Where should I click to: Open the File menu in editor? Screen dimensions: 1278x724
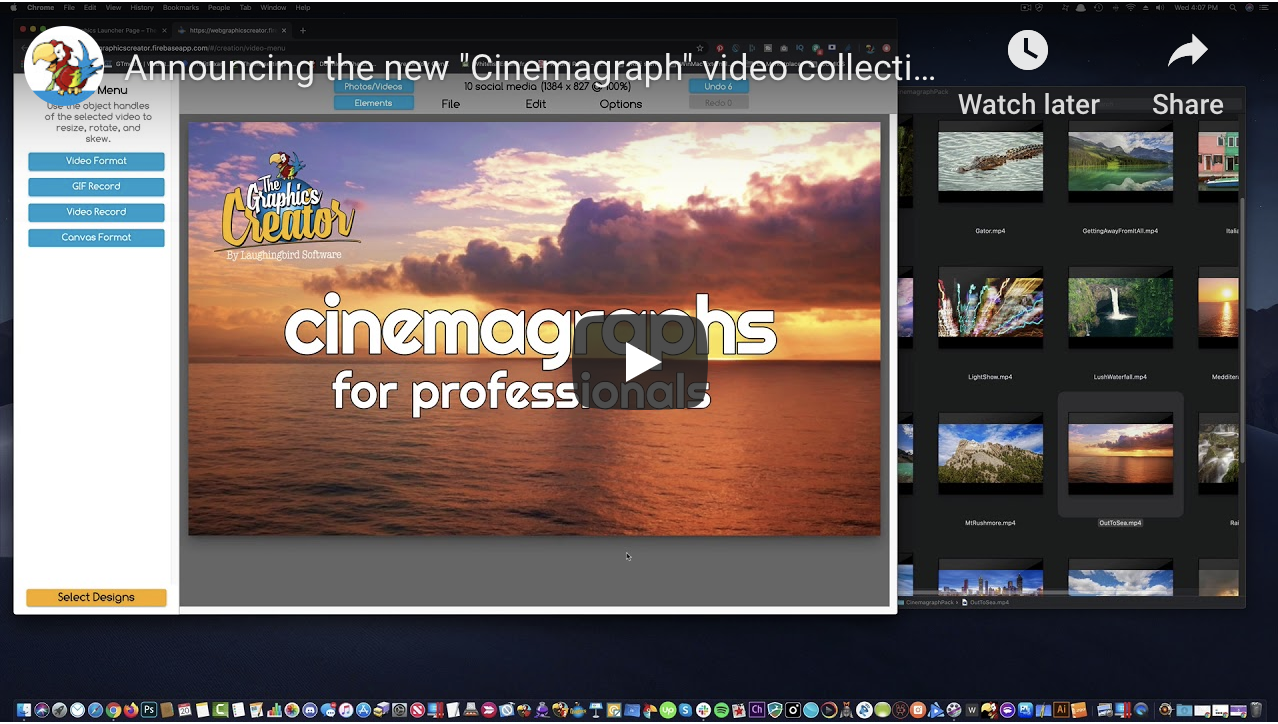(451, 104)
